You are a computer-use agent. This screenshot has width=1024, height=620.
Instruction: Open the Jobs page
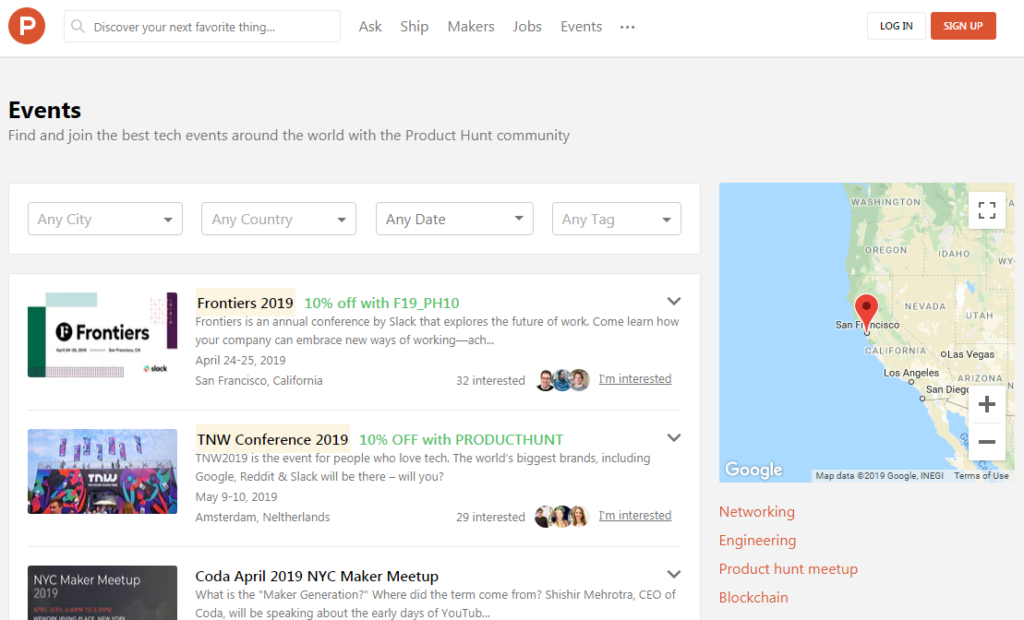(x=527, y=27)
